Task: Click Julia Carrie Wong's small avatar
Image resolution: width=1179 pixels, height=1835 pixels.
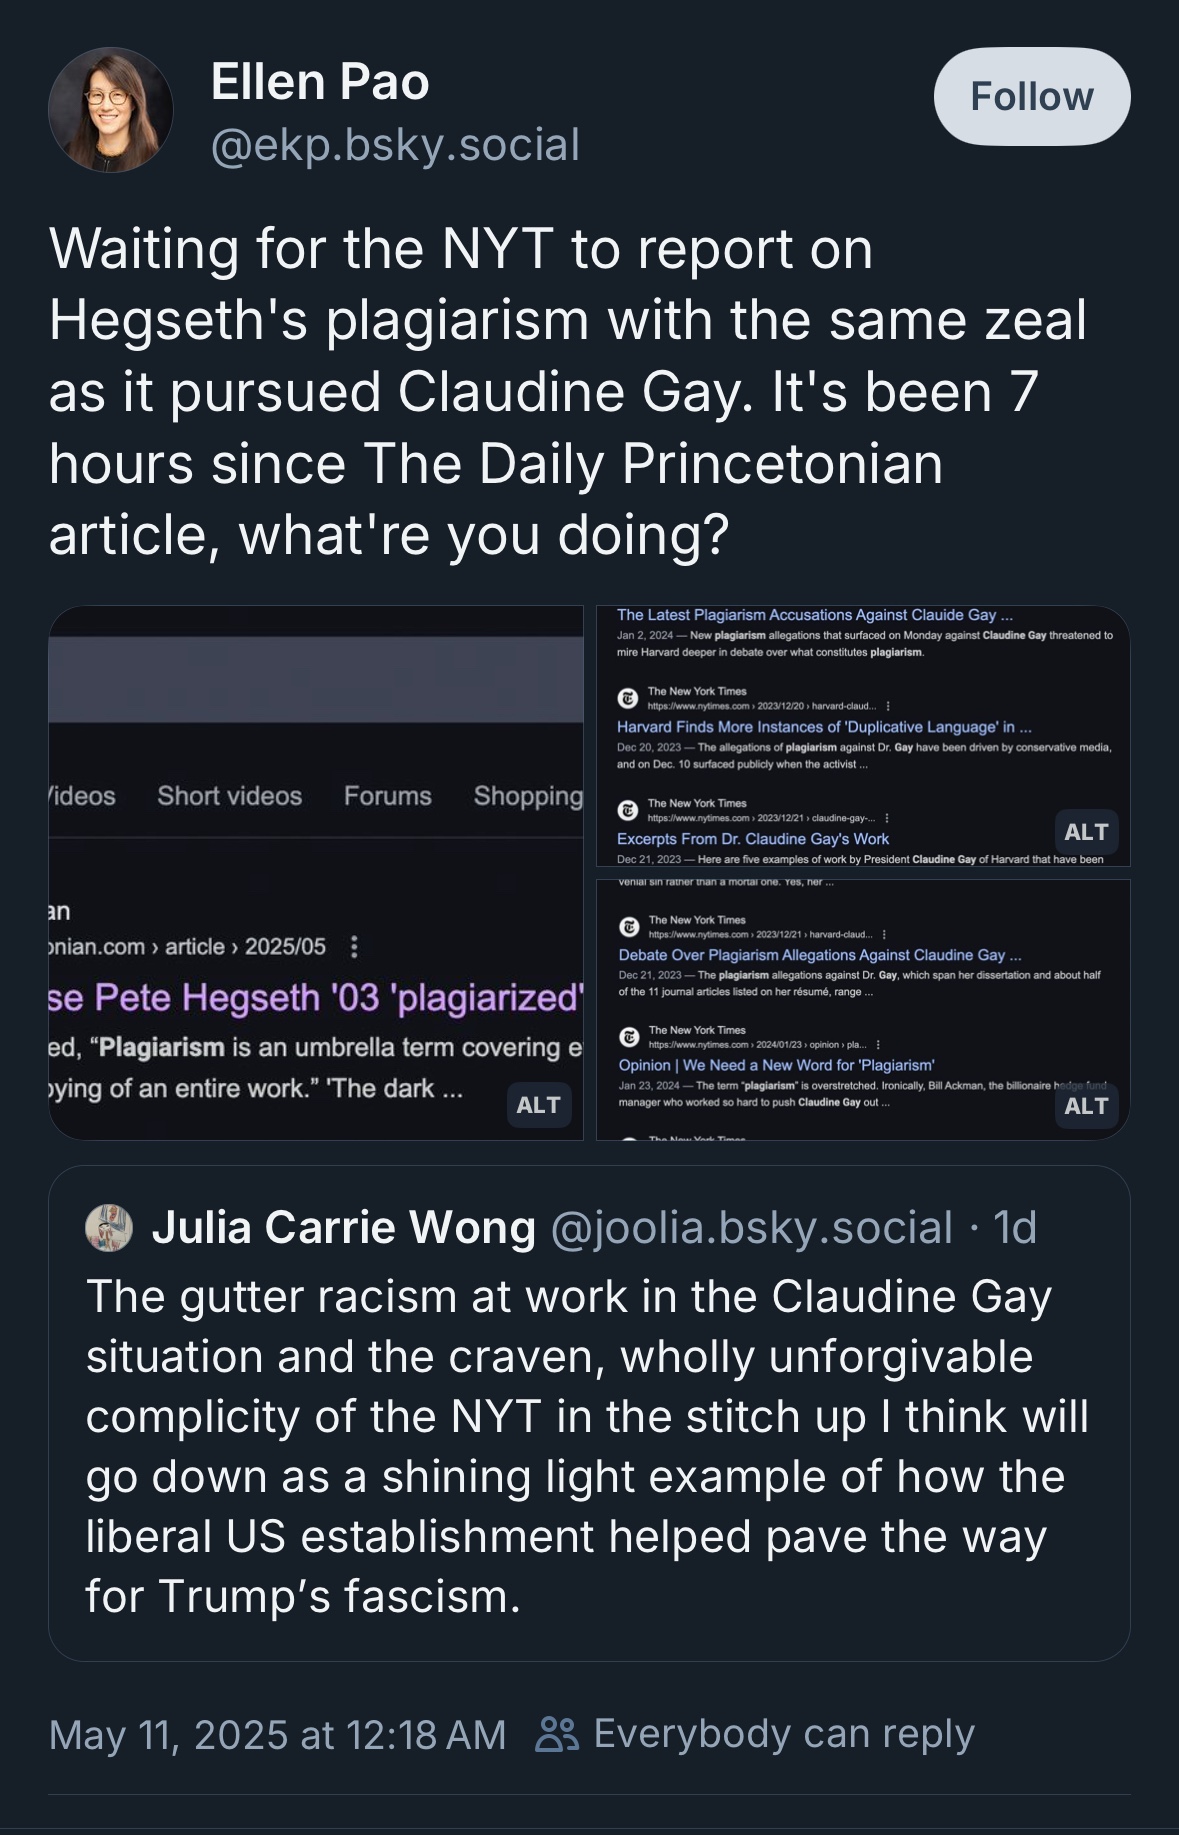Action: point(109,1228)
